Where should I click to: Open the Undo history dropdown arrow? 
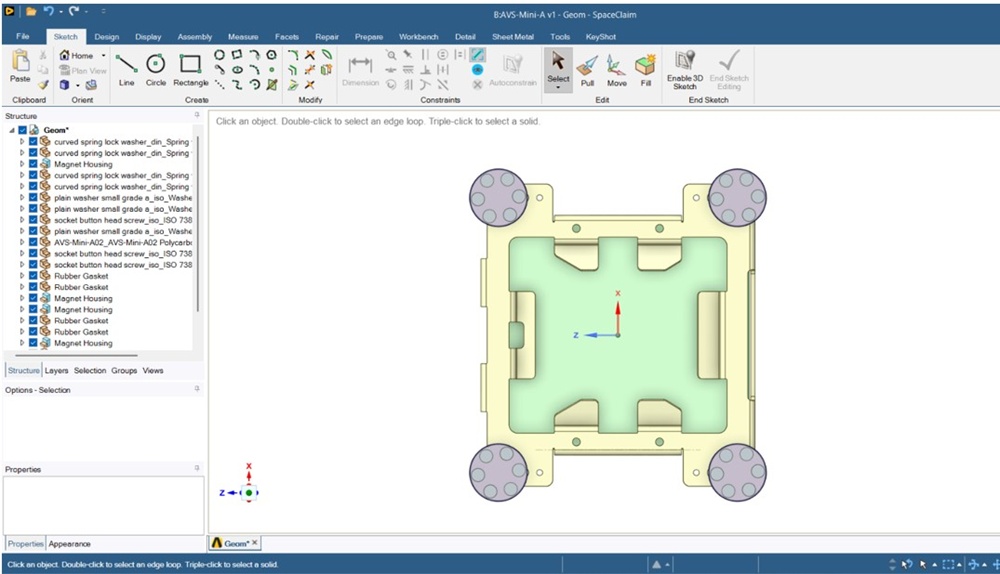point(61,11)
